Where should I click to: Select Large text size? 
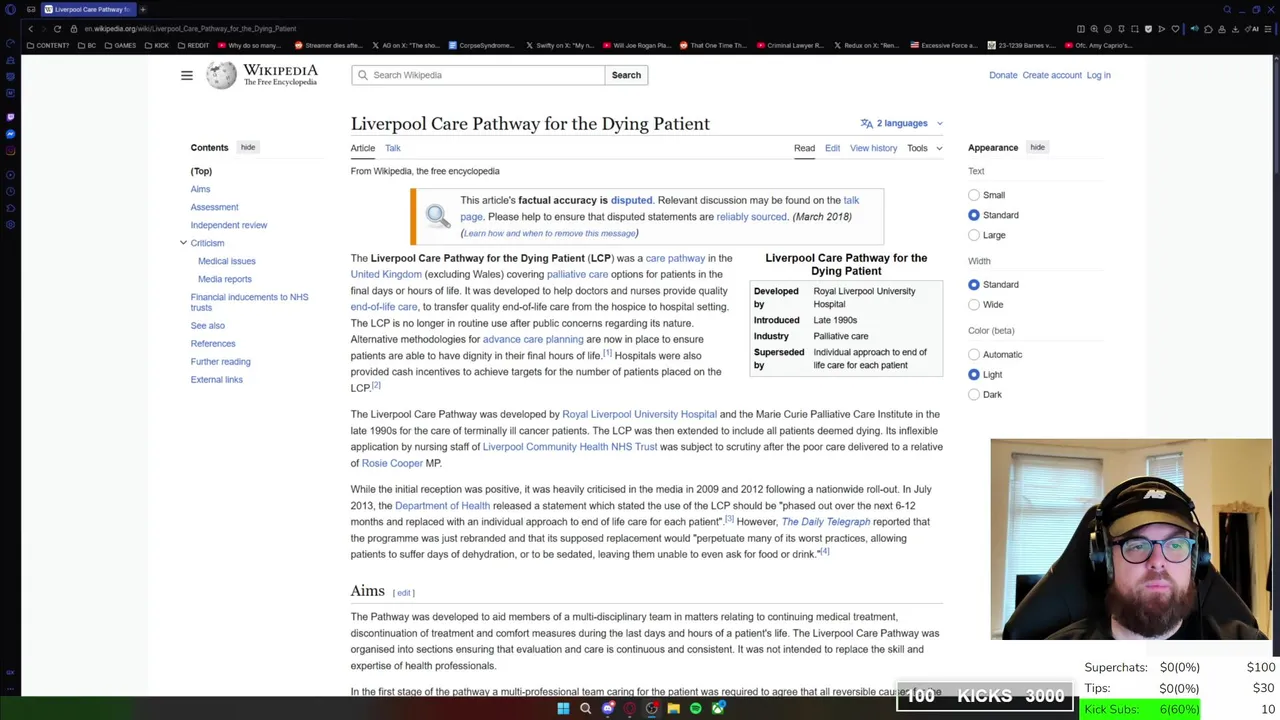click(974, 235)
